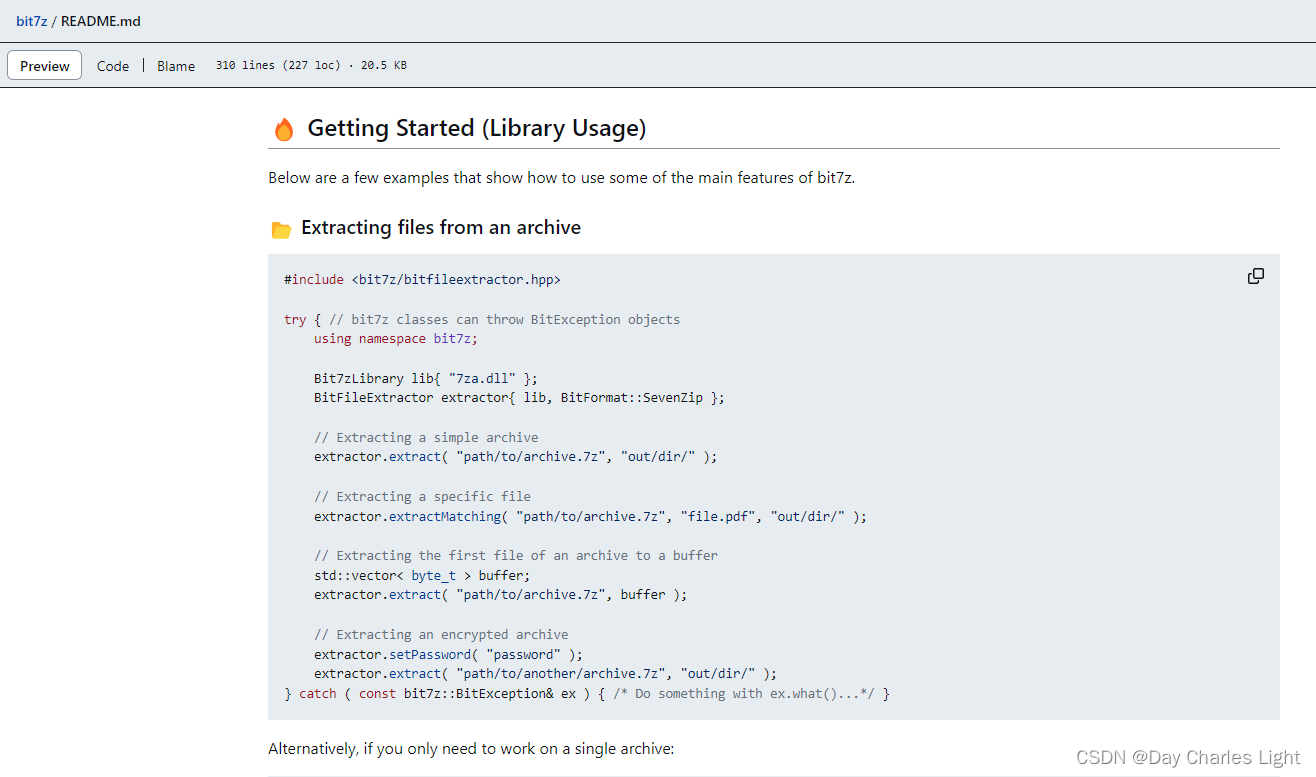
Task: Click the folder emoji beside Extracting files
Action: (x=281, y=230)
